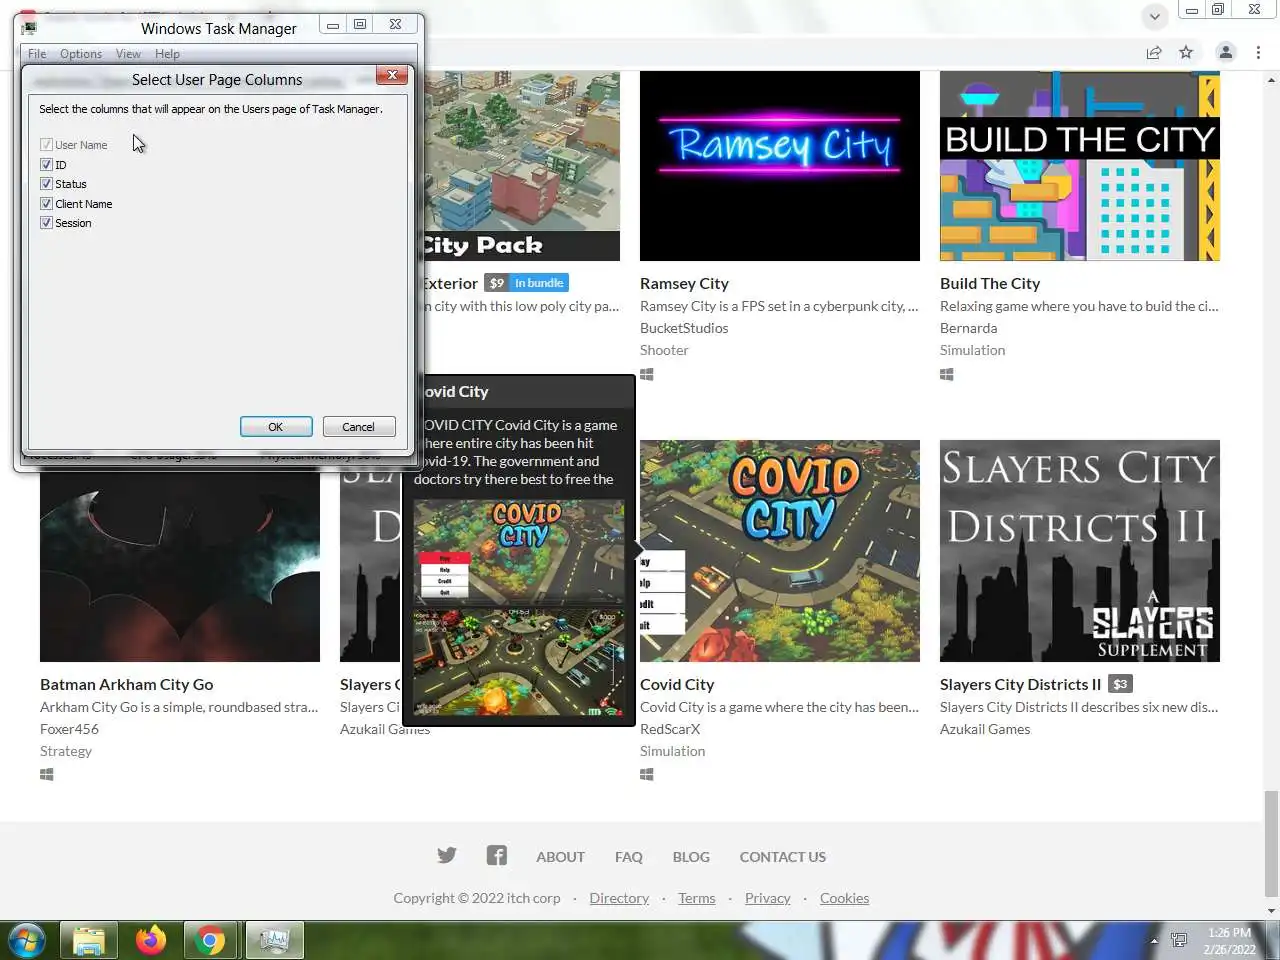Open the Build The City thumbnail
This screenshot has width=1280, height=960.
(1080, 166)
